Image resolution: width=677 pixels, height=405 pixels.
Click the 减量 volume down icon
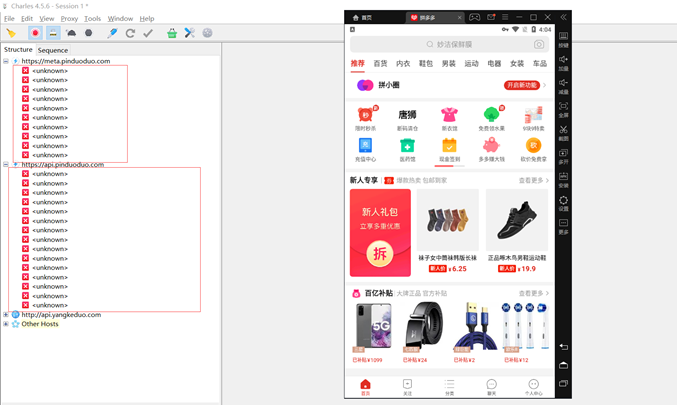563,86
